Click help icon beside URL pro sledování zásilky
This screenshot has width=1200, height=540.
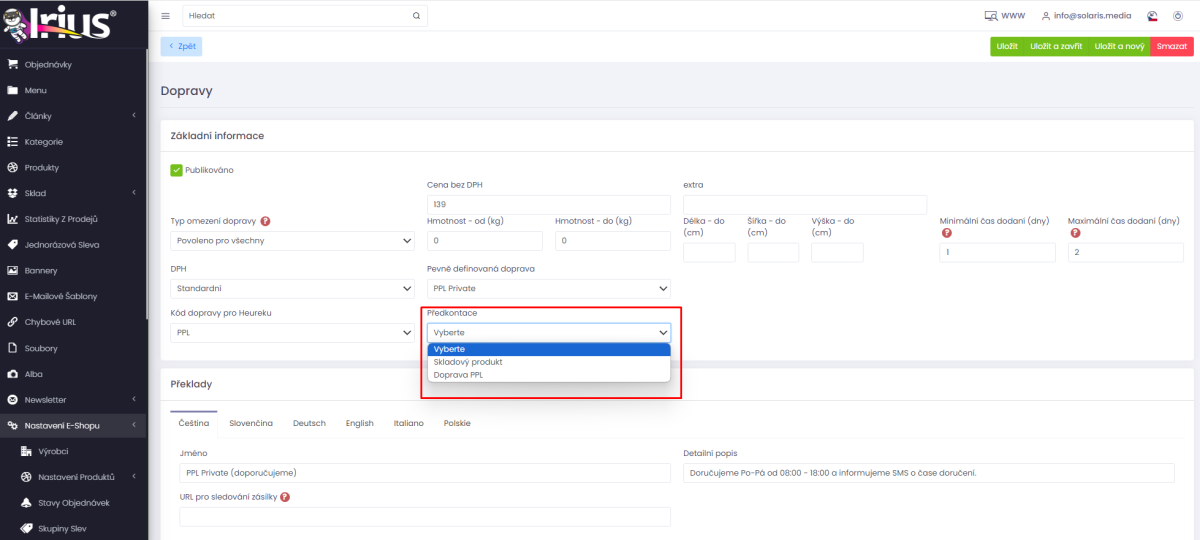[286, 496]
